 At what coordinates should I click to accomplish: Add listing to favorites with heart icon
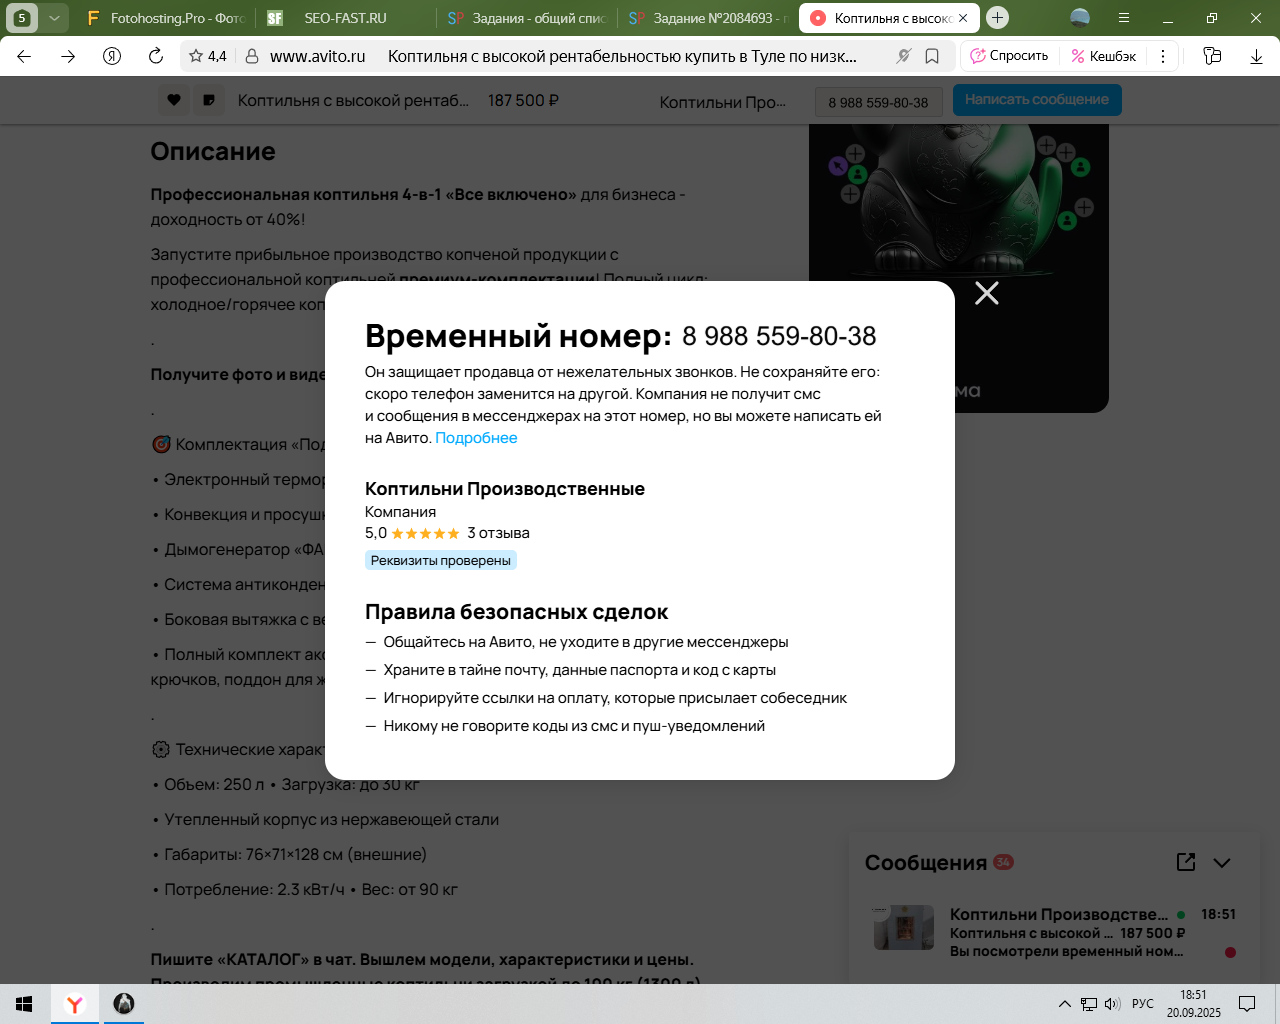click(x=174, y=100)
